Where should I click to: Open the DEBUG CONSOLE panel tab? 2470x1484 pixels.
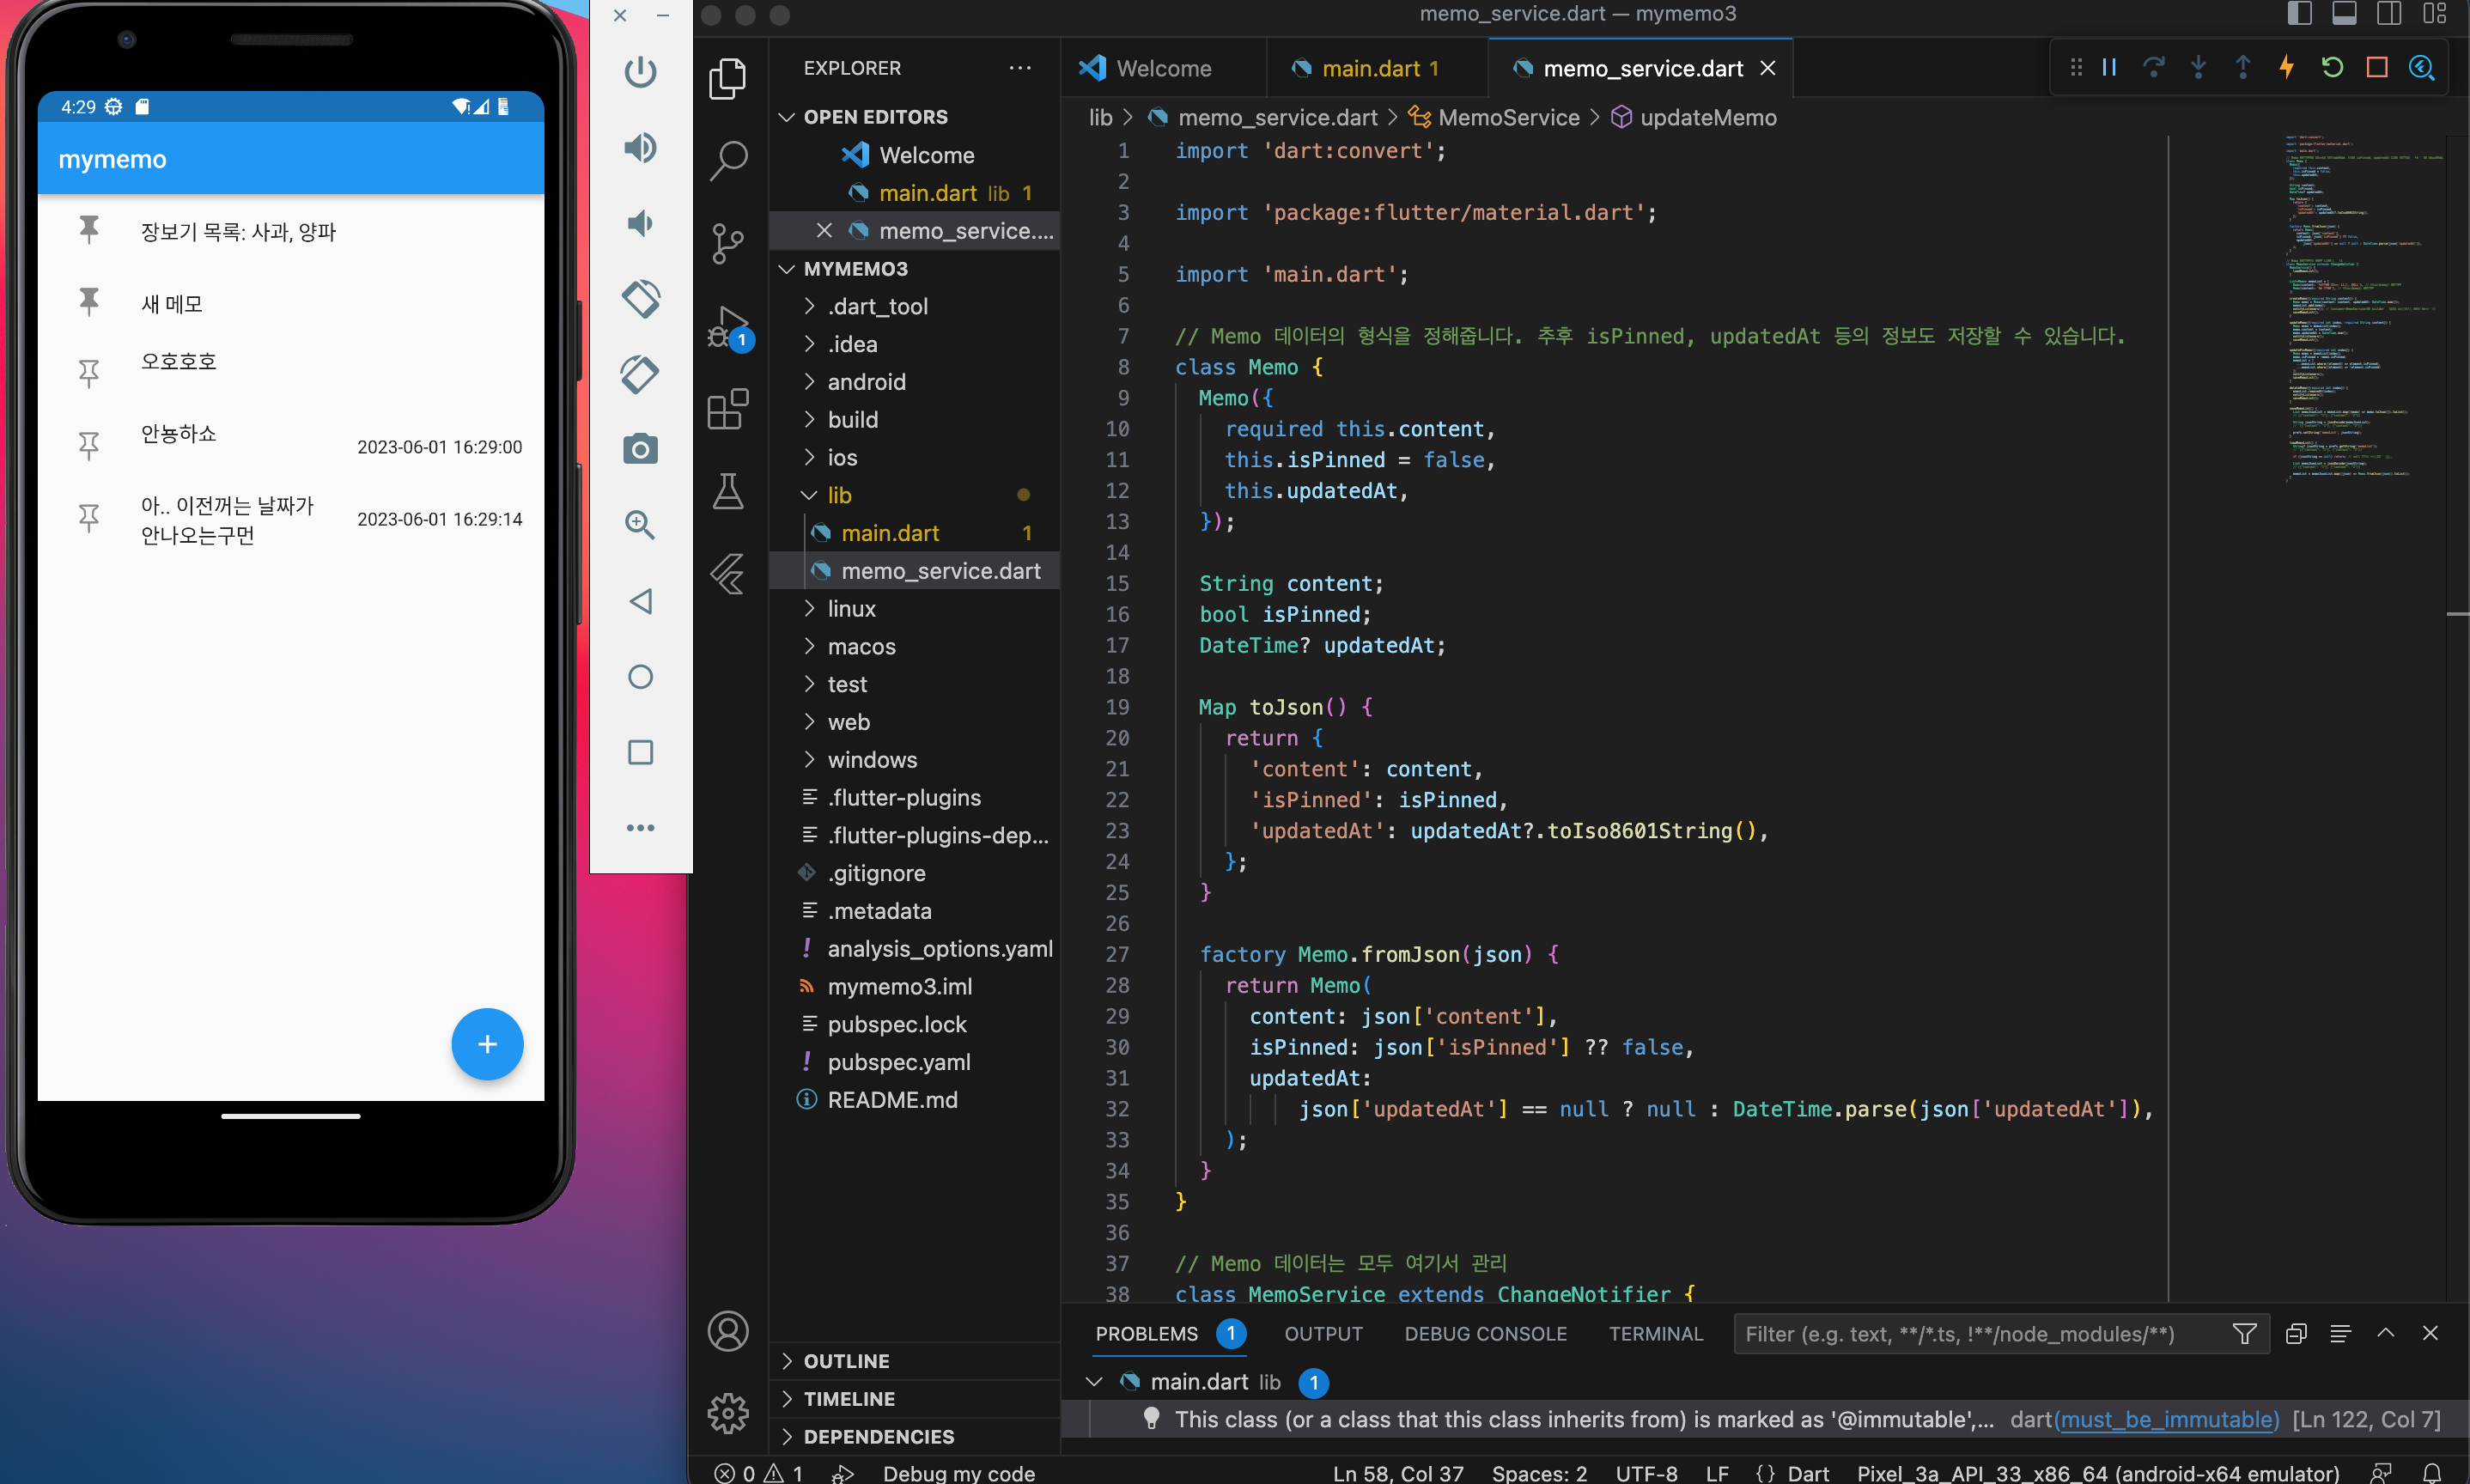(1485, 1334)
